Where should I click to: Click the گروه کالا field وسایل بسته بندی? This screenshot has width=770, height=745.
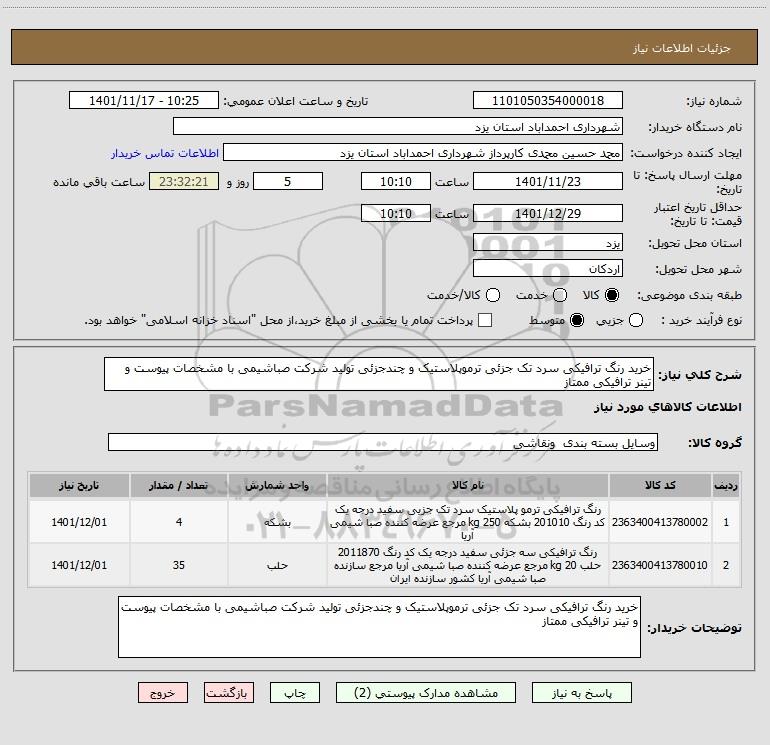click(x=383, y=442)
